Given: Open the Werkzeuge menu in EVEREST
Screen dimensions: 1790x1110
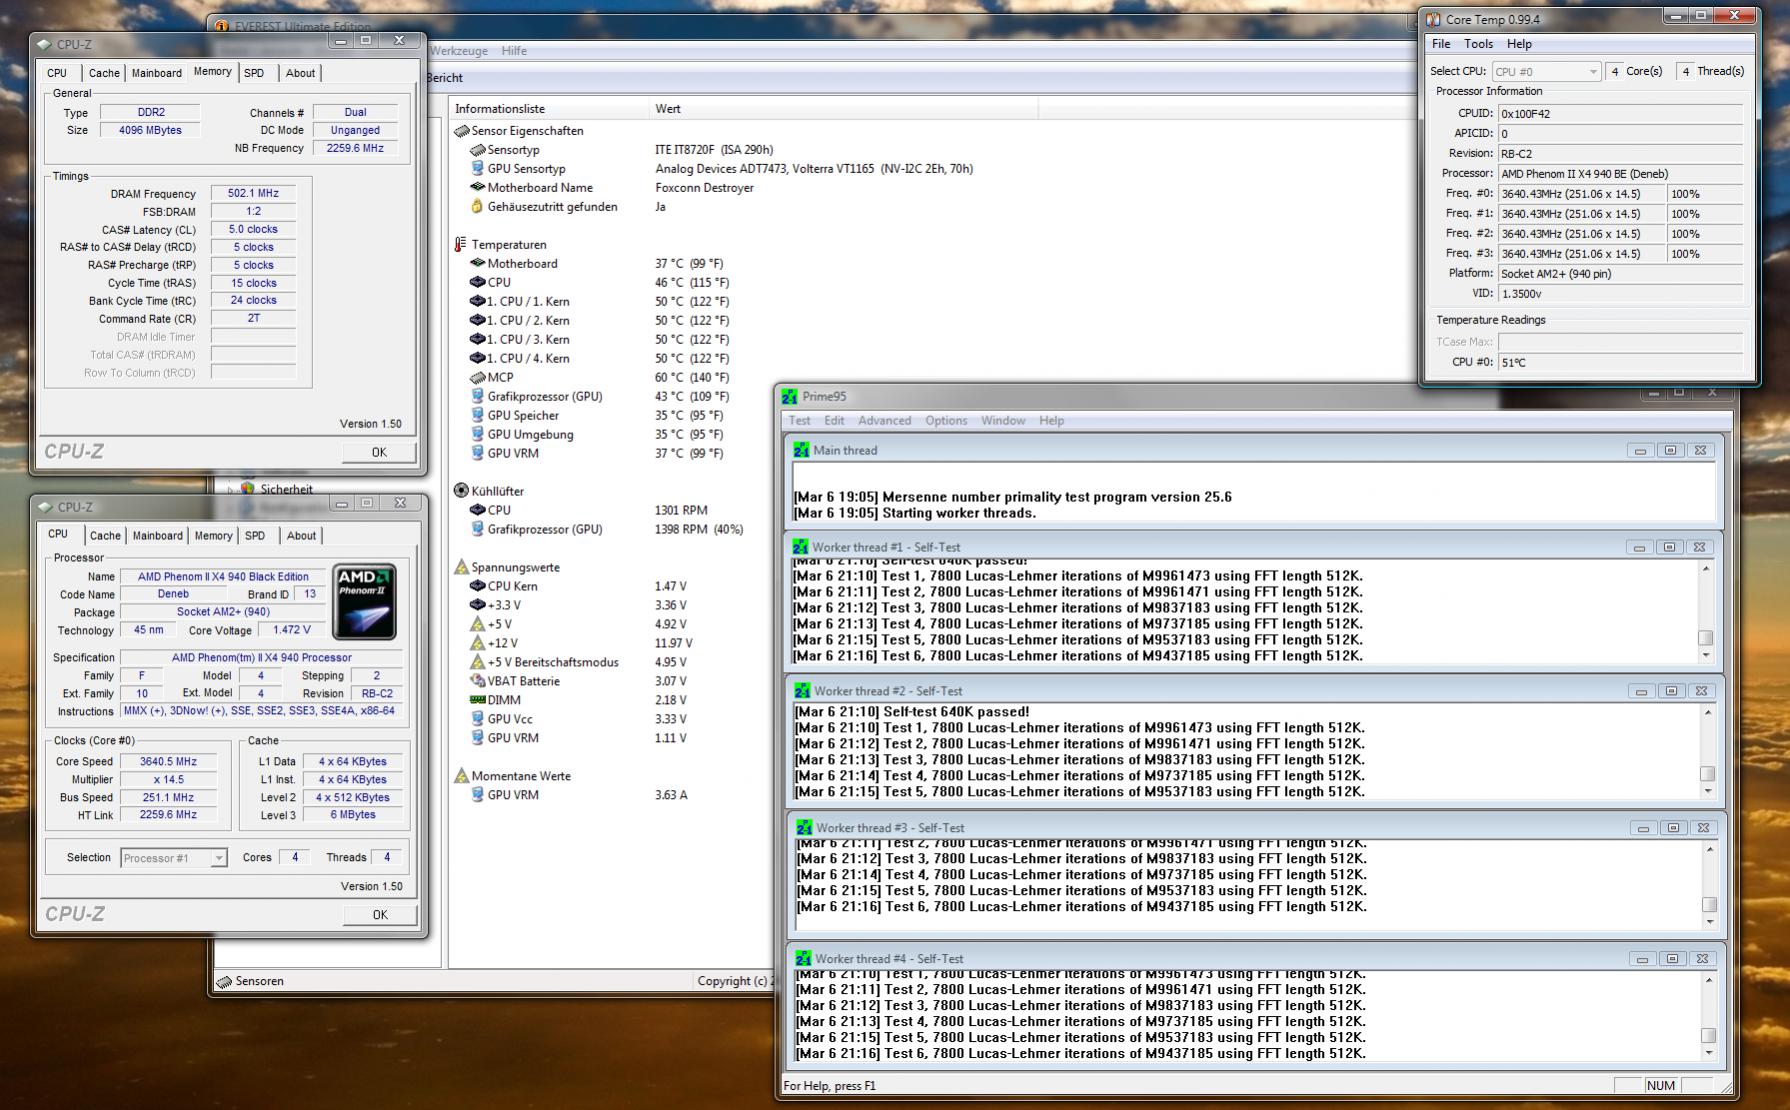Looking at the screenshot, I should (x=459, y=51).
